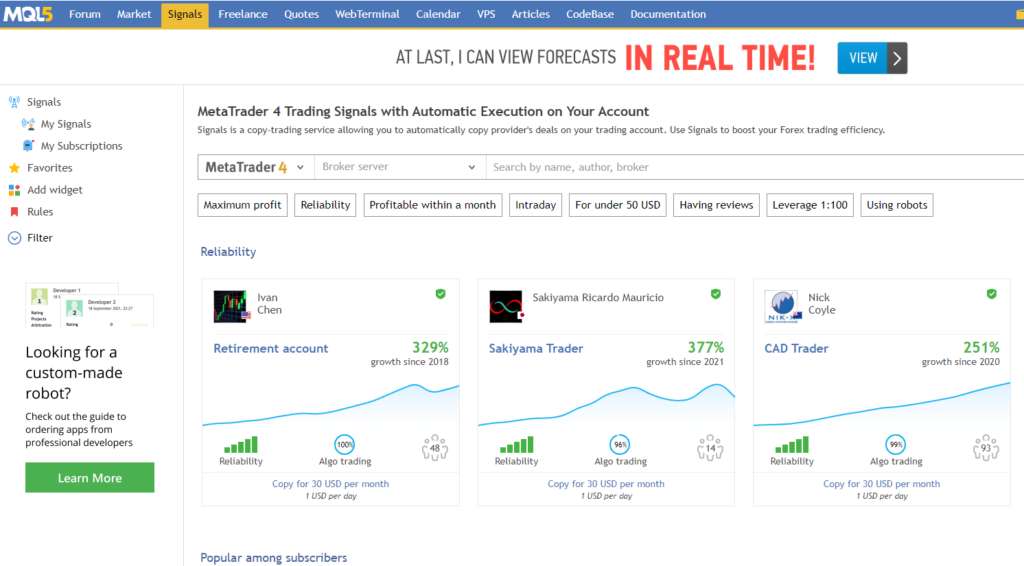1024x566 pixels.
Task: Toggle the Intraday filter chip
Action: pyautogui.click(x=535, y=205)
